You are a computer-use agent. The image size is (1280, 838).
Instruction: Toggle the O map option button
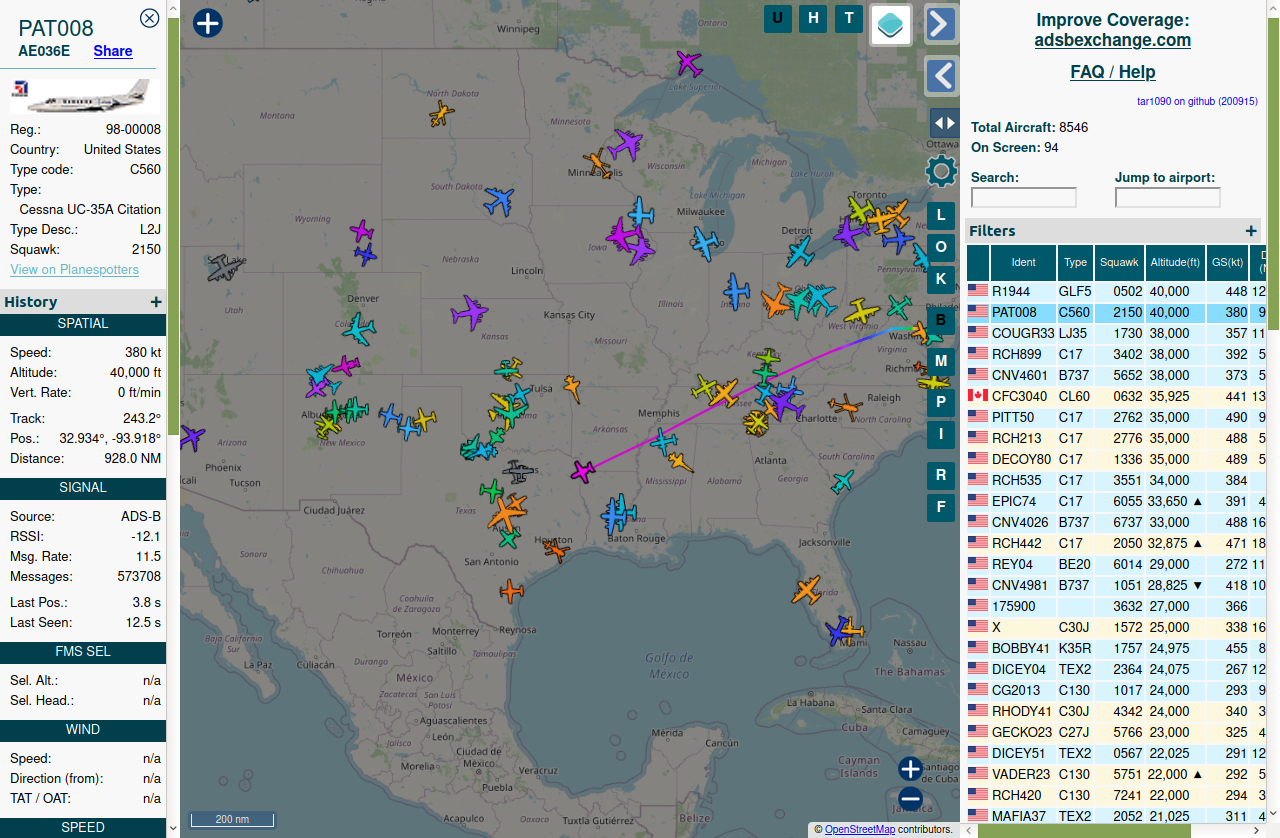click(x=941, y=246)
